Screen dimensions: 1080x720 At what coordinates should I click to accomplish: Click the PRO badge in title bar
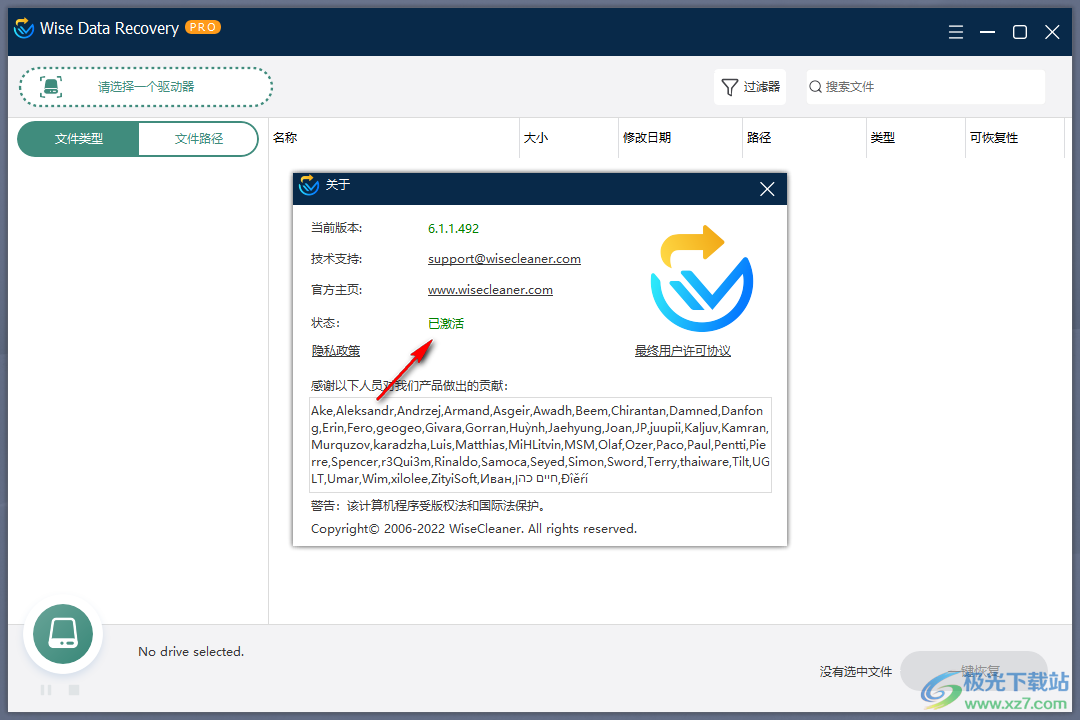[202, 28]
